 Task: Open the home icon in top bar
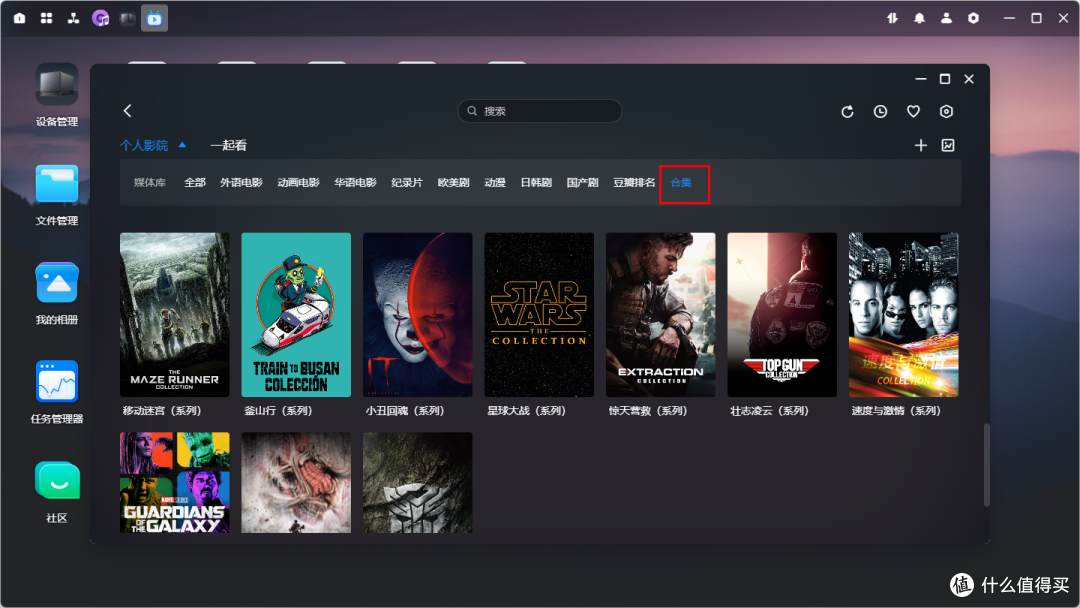(19, 19)
